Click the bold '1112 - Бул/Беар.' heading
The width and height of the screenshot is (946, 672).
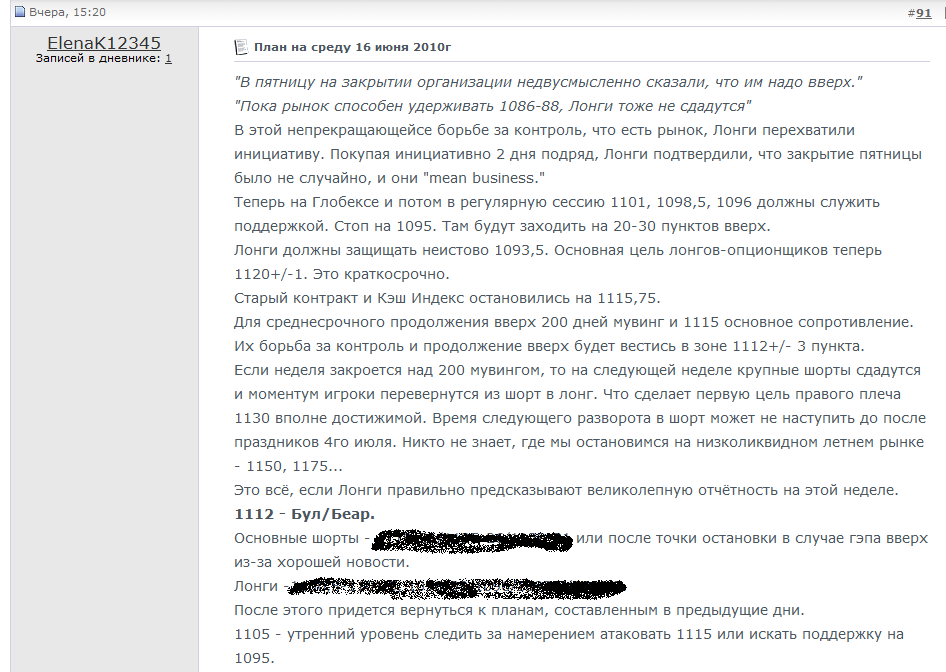pos(304,515)
